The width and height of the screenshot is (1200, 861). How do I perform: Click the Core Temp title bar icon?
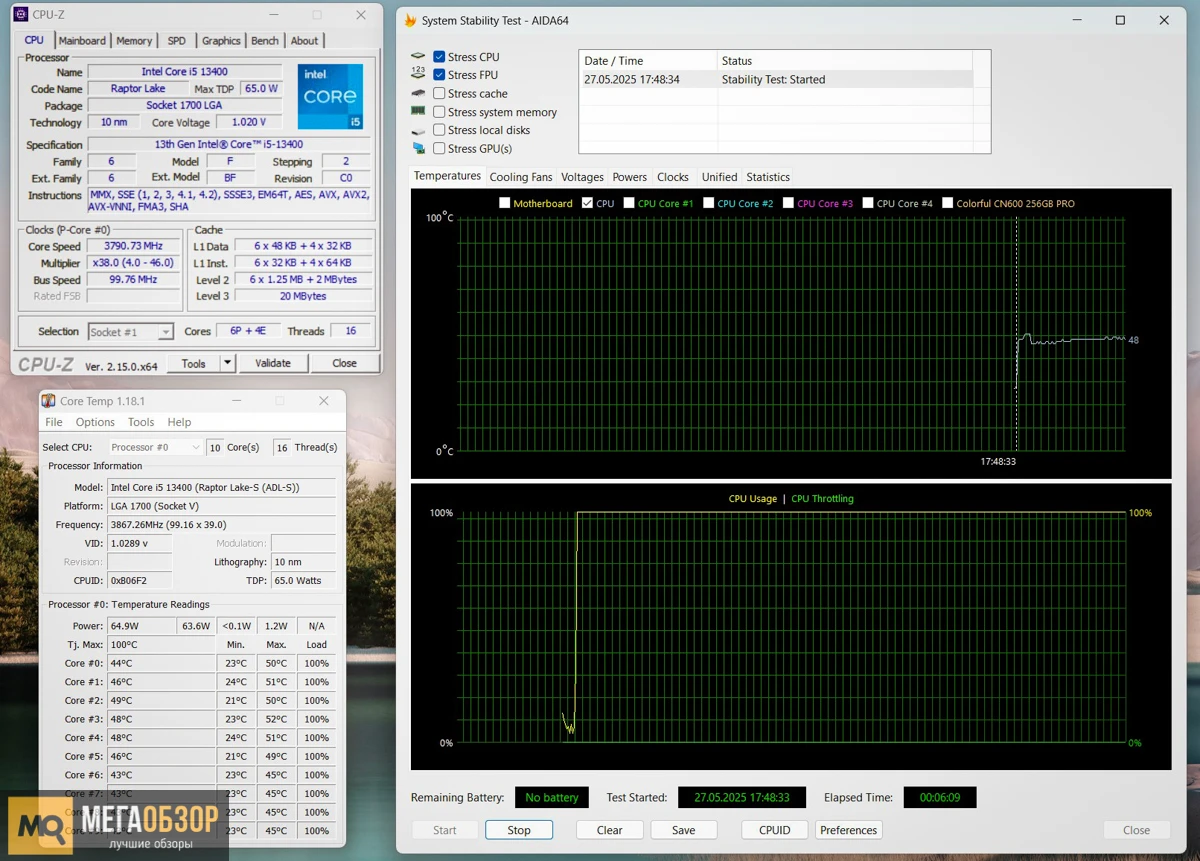pos(48,401)
